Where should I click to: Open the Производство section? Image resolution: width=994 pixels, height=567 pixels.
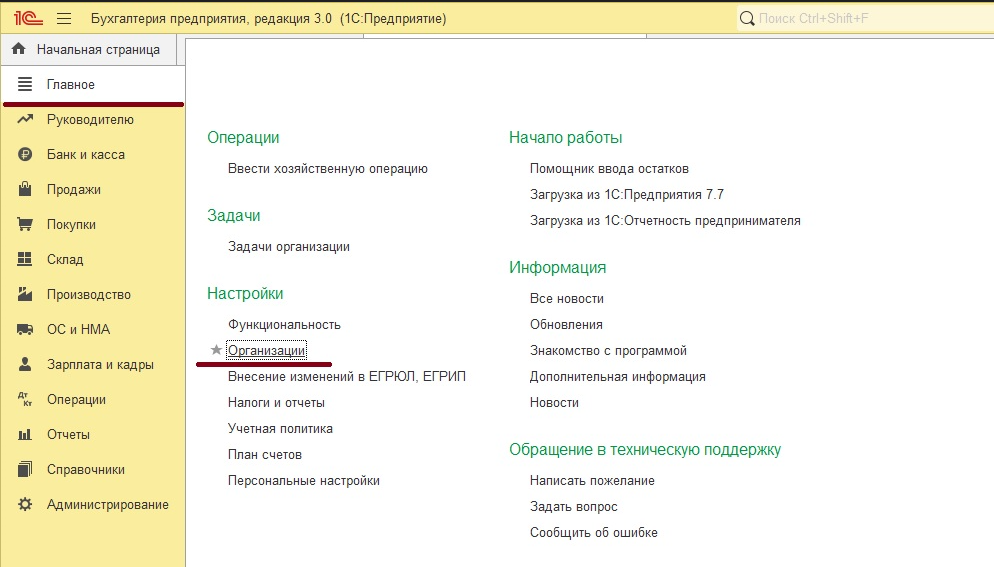[x=93, y=294]
